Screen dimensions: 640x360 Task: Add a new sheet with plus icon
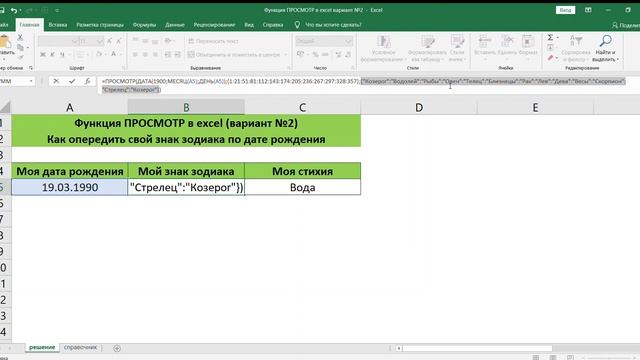coord(117,348)
